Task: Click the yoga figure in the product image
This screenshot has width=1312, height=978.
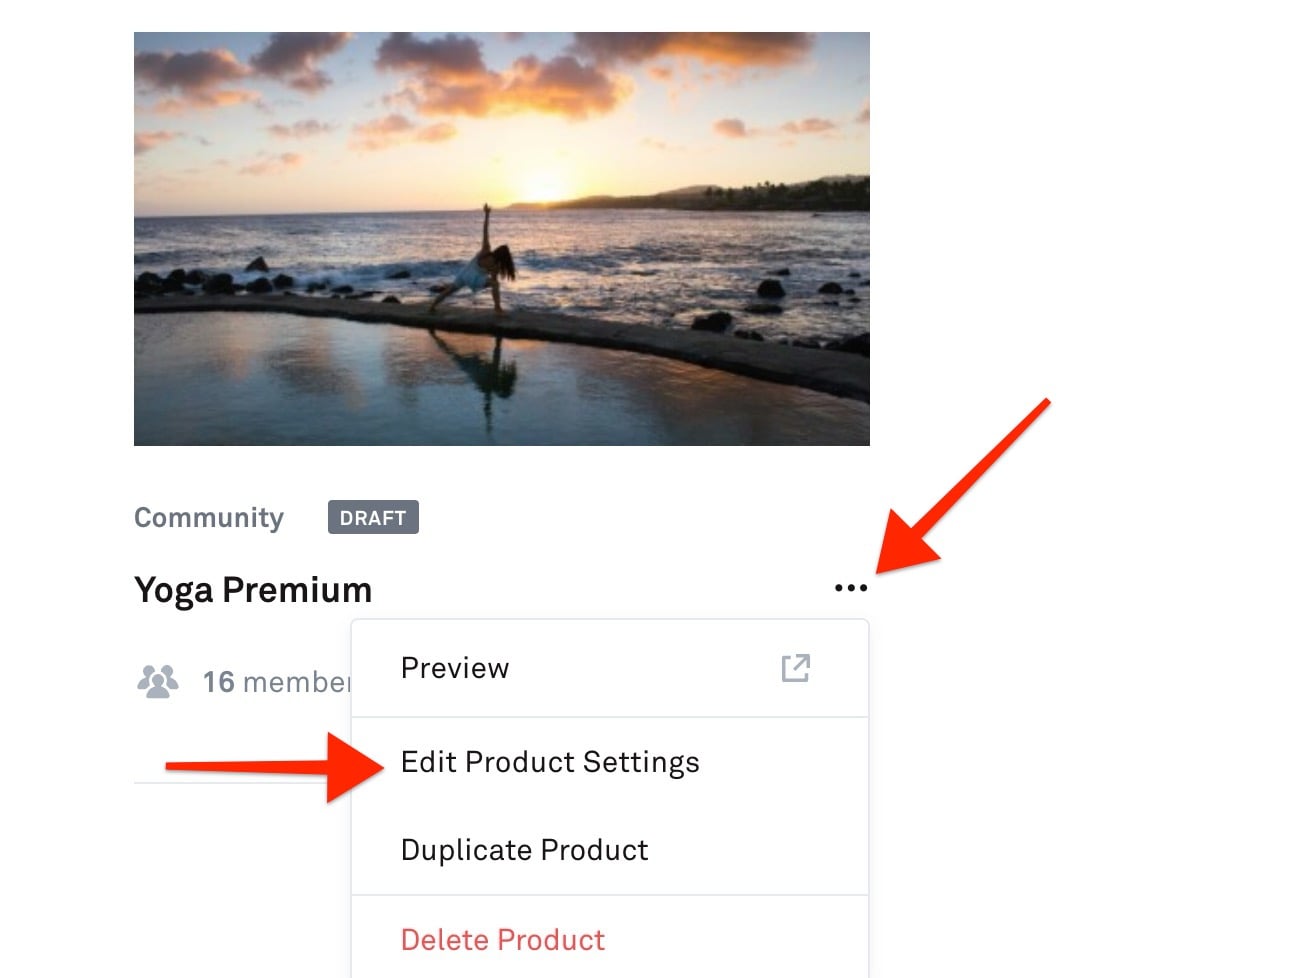Action: pyautogui.click(x=484, y=262)
